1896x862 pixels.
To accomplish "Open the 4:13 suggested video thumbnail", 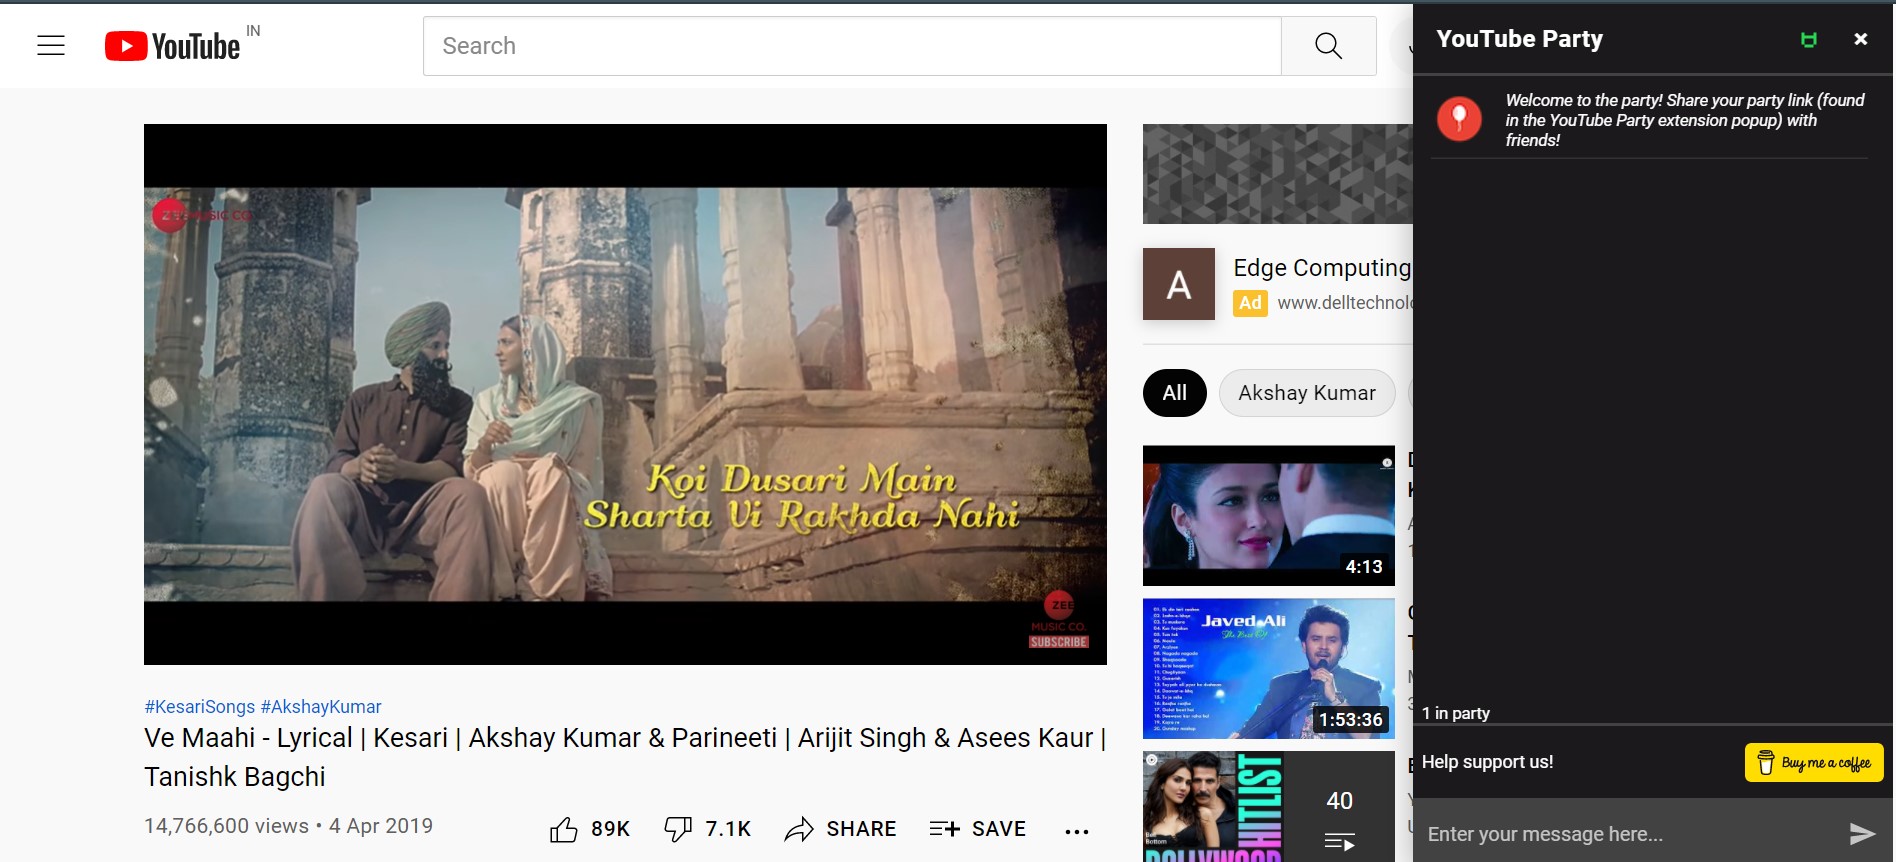I will tap(1269, 516).
